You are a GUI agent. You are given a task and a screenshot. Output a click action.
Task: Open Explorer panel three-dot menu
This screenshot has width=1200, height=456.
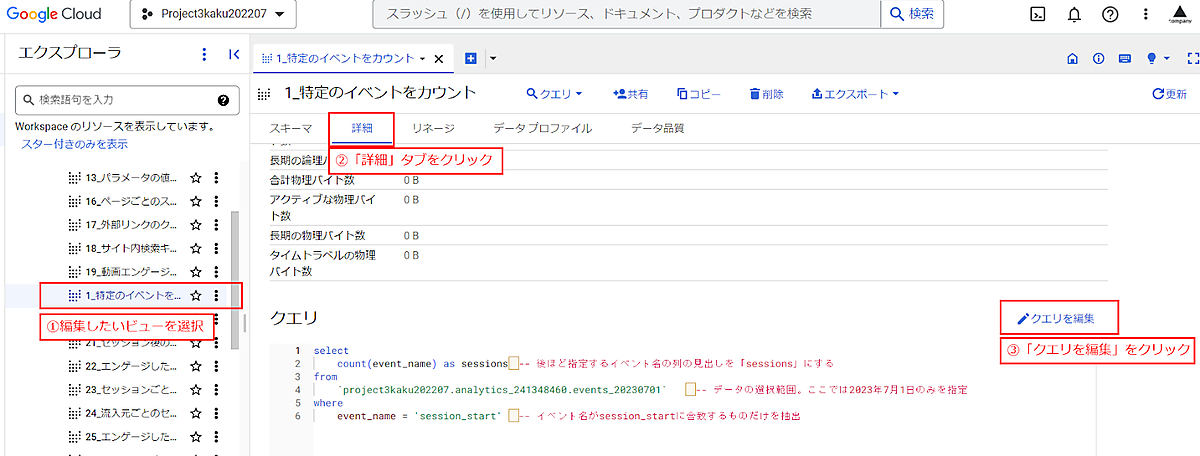click(205, 55)
